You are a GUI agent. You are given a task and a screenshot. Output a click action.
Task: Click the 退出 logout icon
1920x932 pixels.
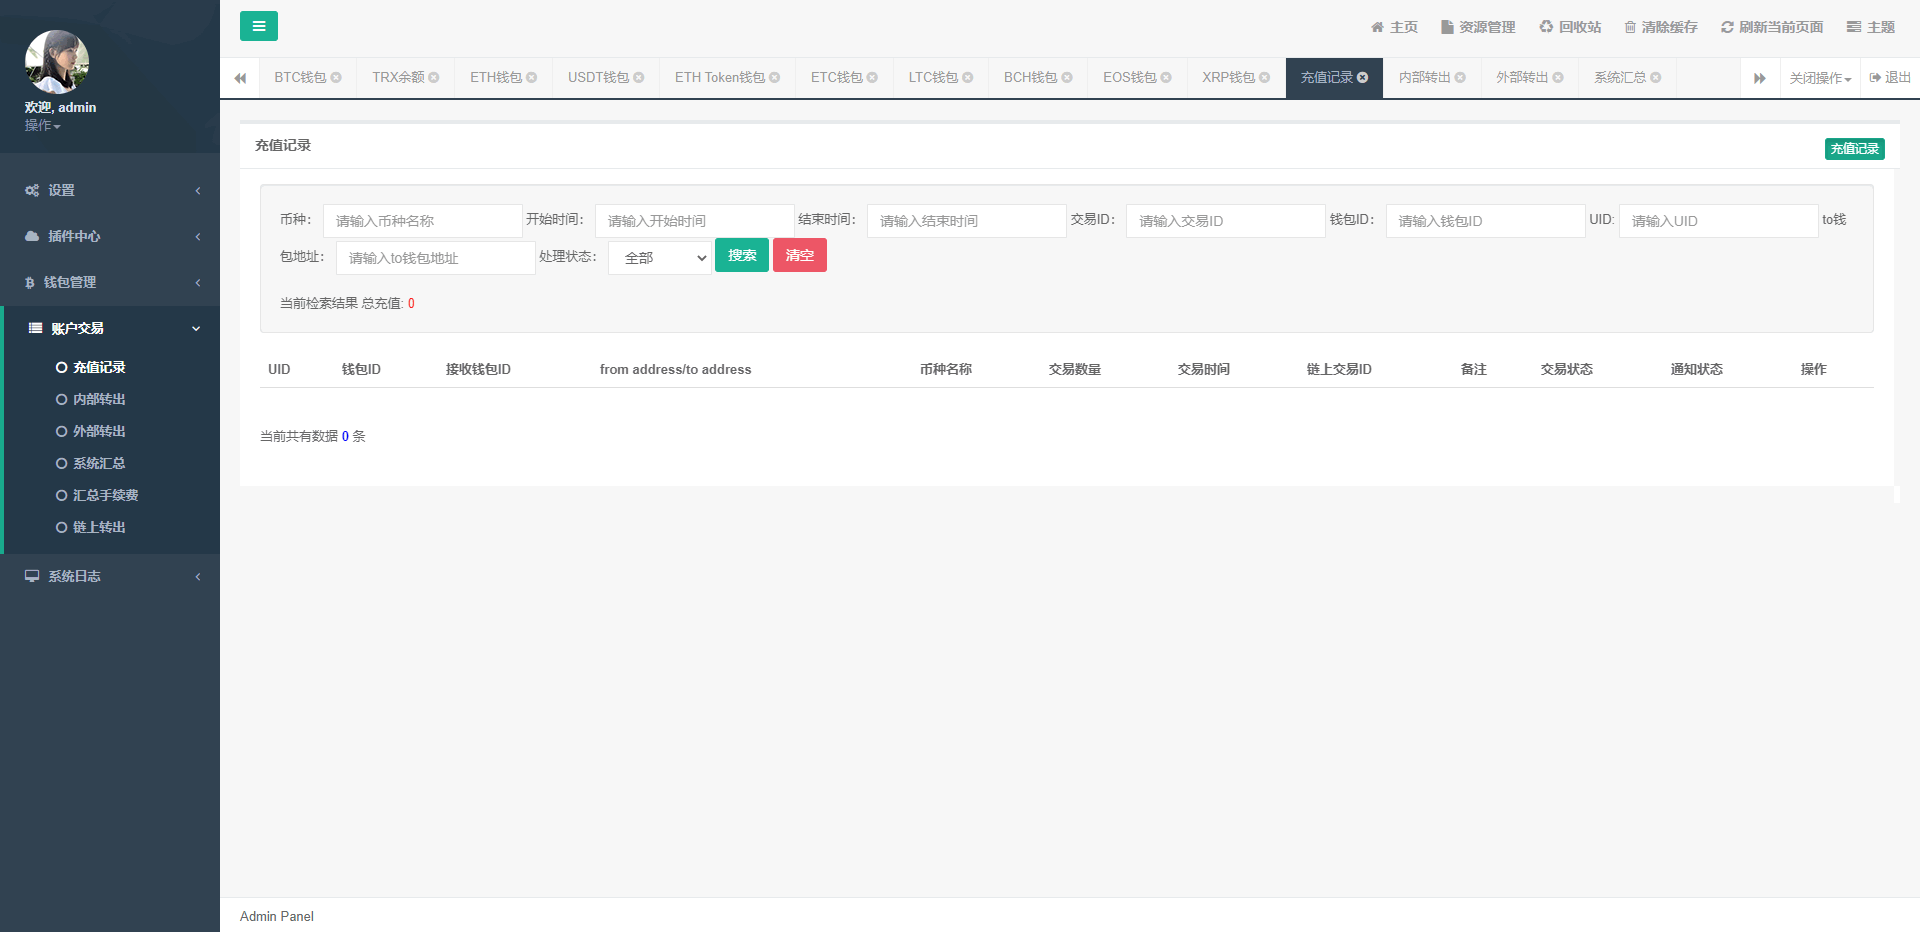[1876, 78]
